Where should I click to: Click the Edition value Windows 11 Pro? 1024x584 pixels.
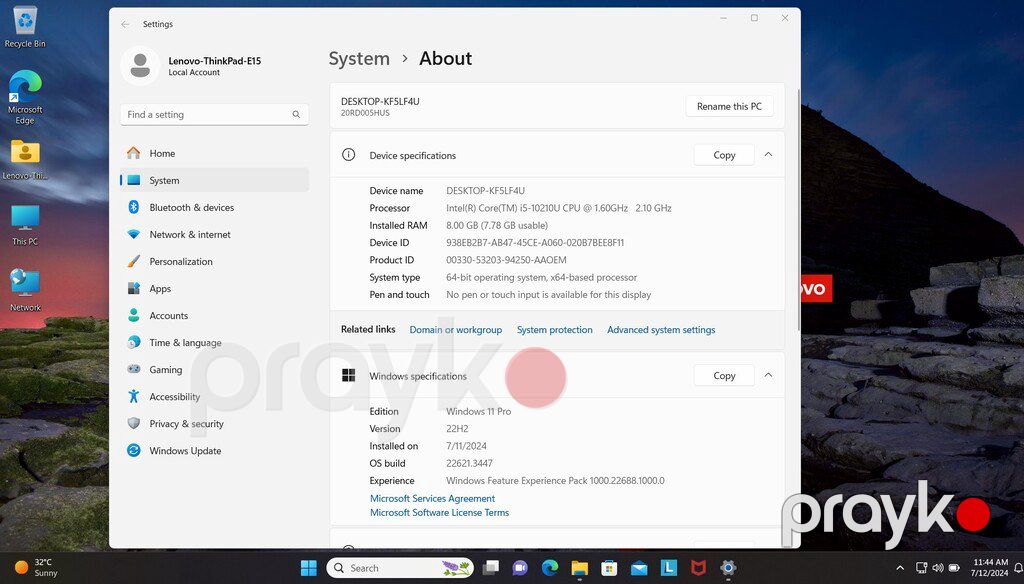click(479, 412)
